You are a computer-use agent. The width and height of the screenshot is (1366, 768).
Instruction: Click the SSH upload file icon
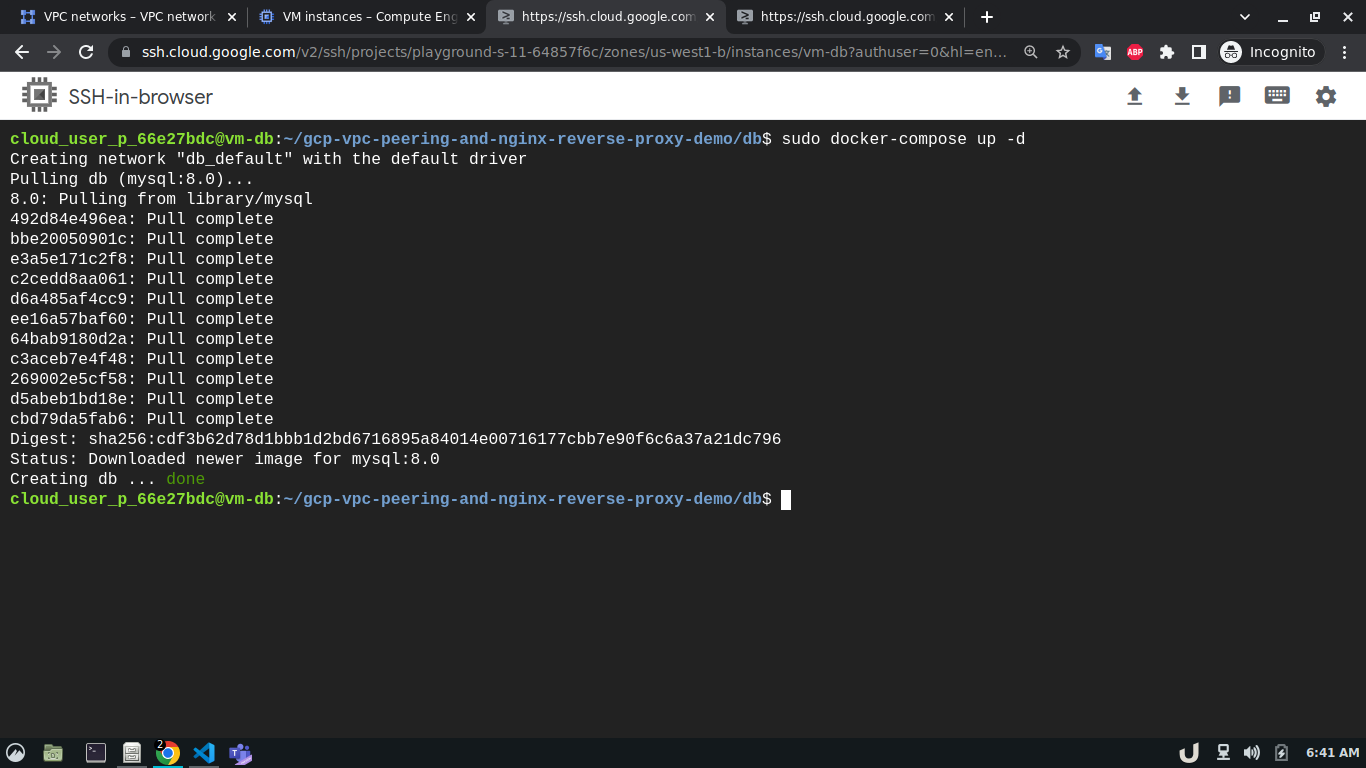1134,96
